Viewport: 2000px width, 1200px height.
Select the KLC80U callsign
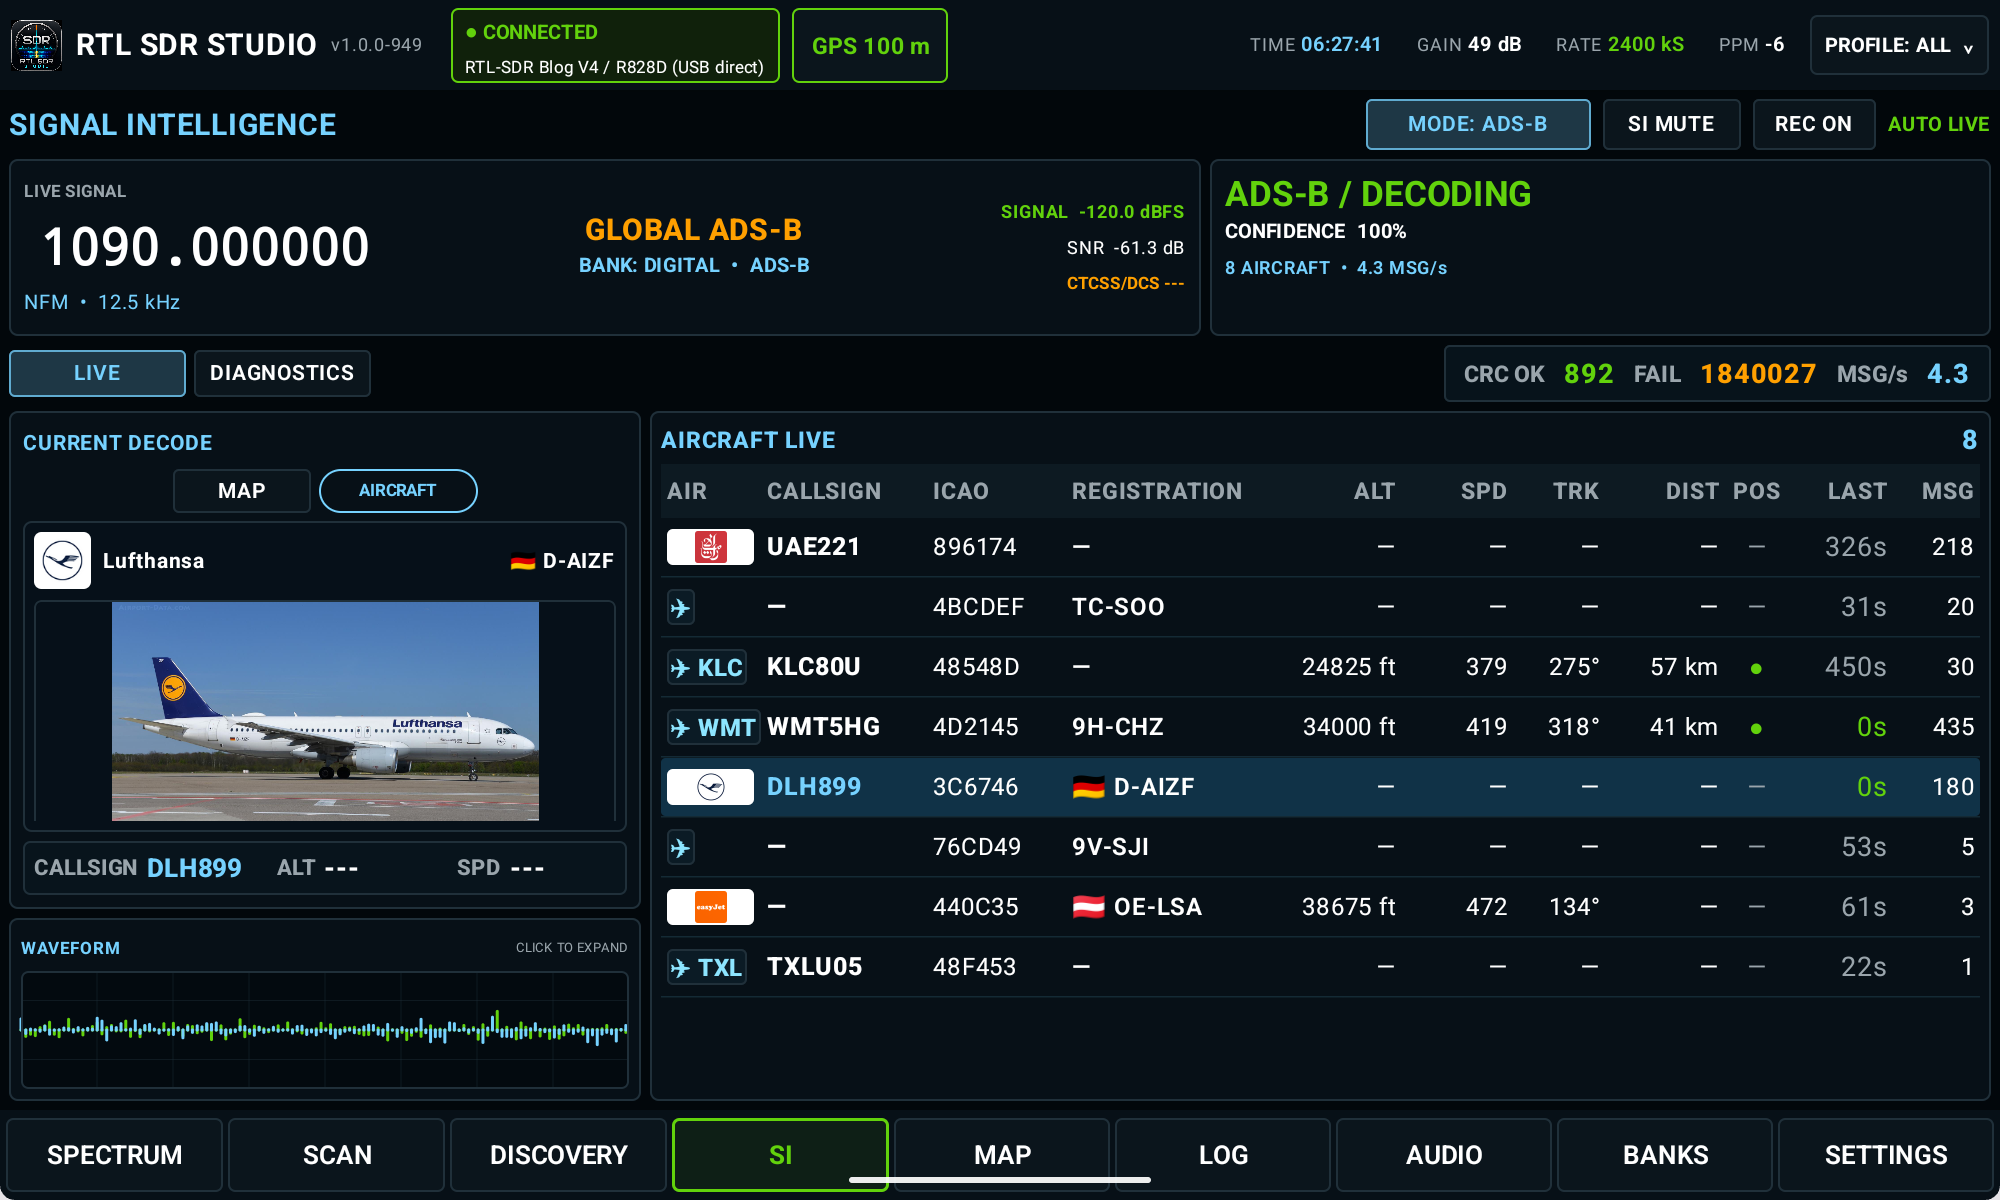(813, 667)
